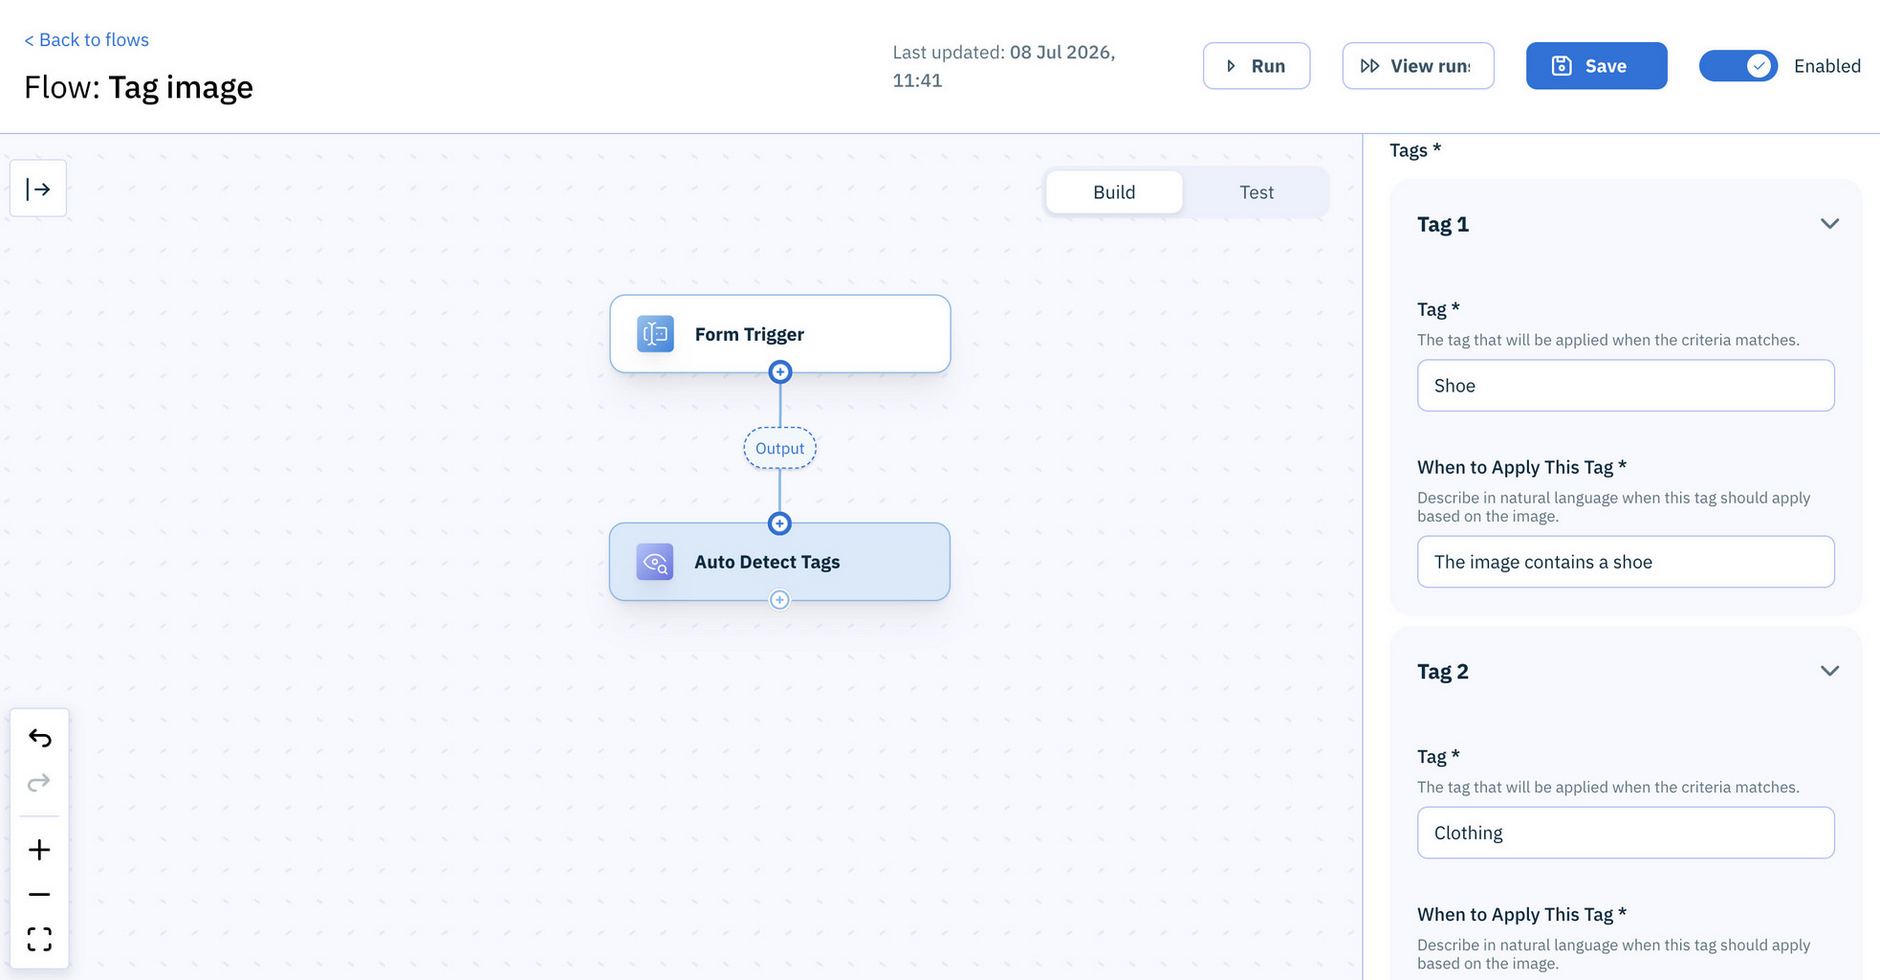Go back to flows link
The height and width of the screenshot is (980, 1880).
click(x=87, y=40)
